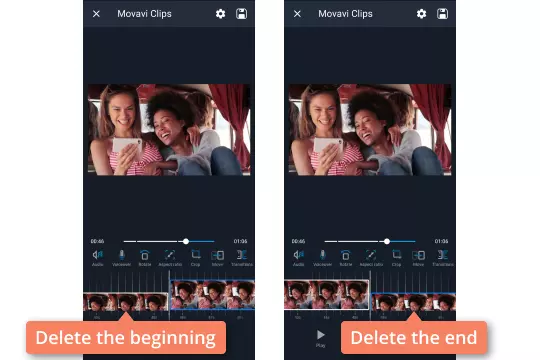Open the Audio tool on the left screen
The width and height of the screenshot is (540, 360).
click(98, 257)
